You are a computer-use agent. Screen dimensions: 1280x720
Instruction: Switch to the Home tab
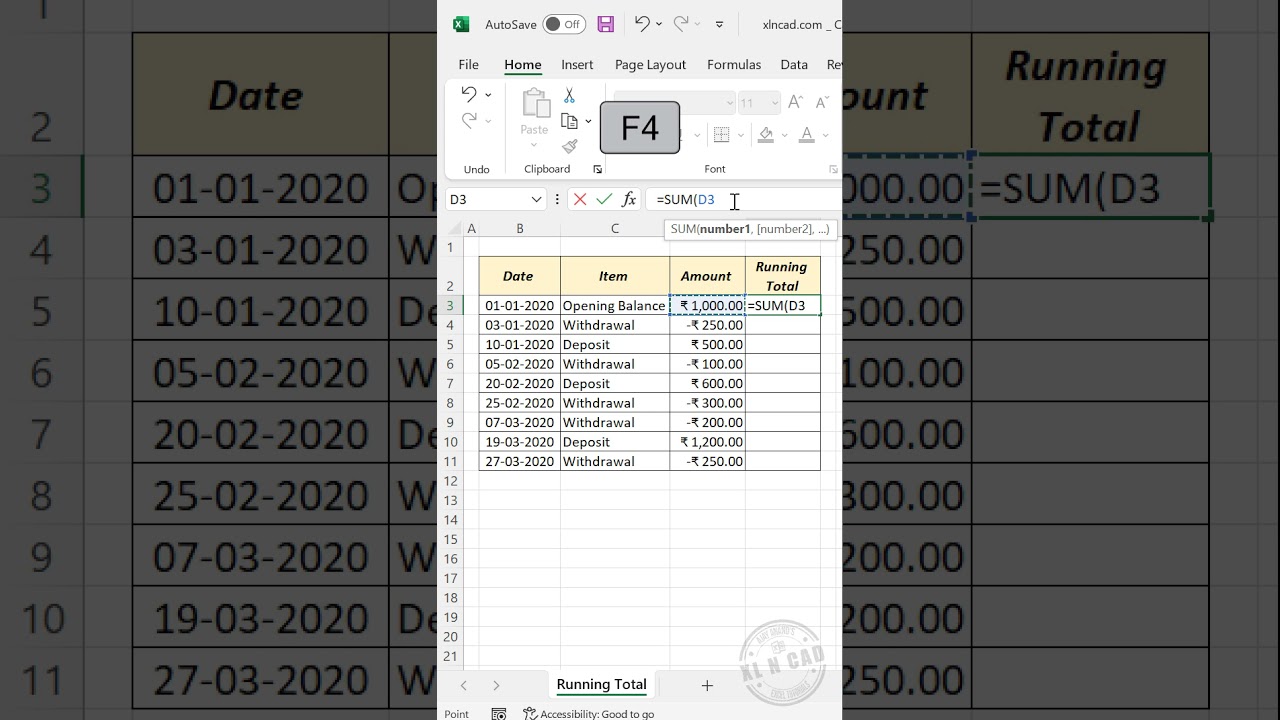(523, 64)
